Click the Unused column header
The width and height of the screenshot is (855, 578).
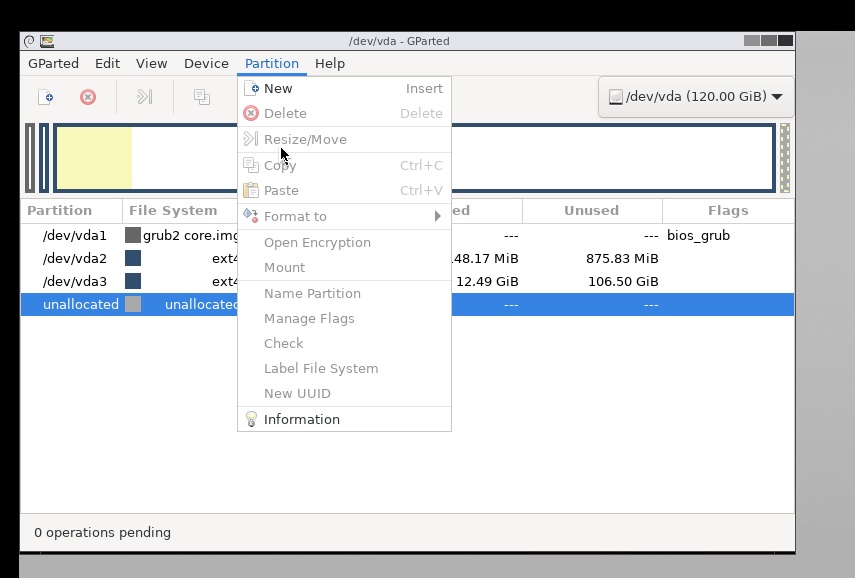point(592,210)
